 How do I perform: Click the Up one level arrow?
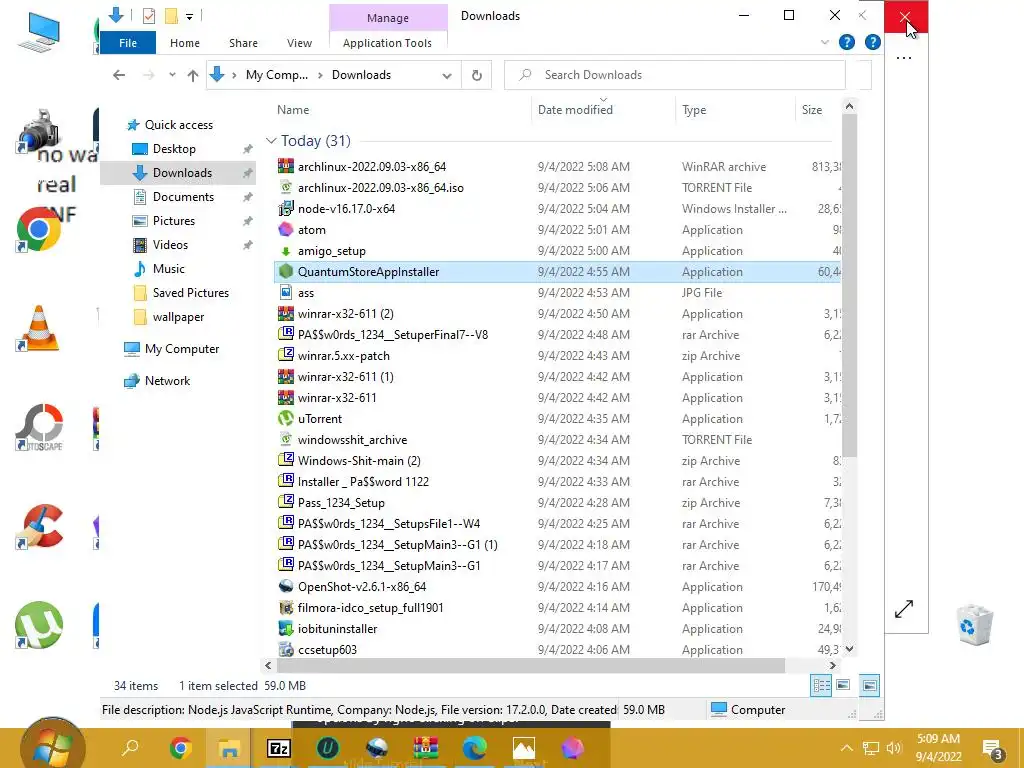tap(193, 75)
